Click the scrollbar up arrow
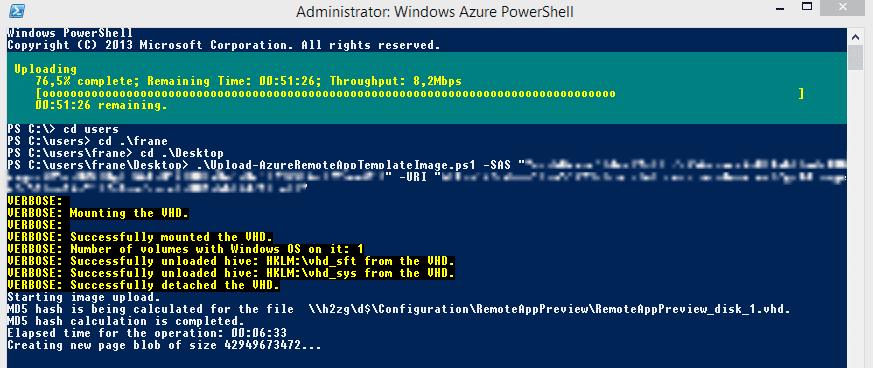The width and height of the screenshot is (873, 368). coord(855,37)
